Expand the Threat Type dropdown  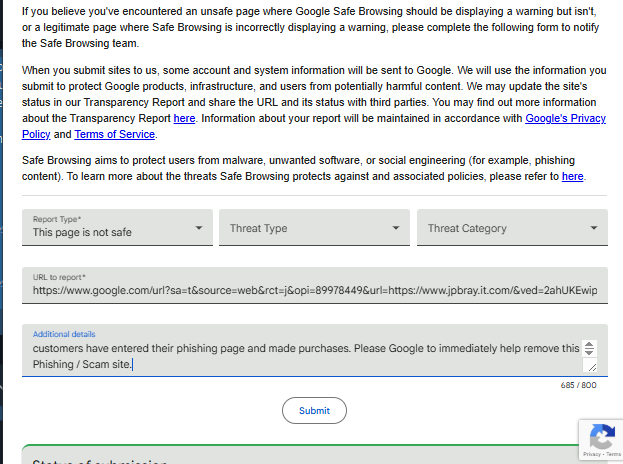314,227
